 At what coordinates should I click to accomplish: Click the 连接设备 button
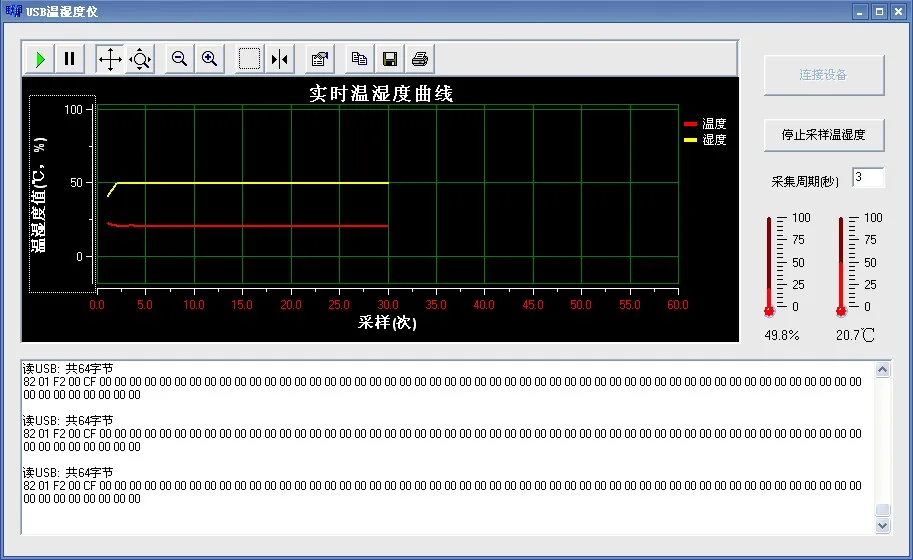point(824,75)
